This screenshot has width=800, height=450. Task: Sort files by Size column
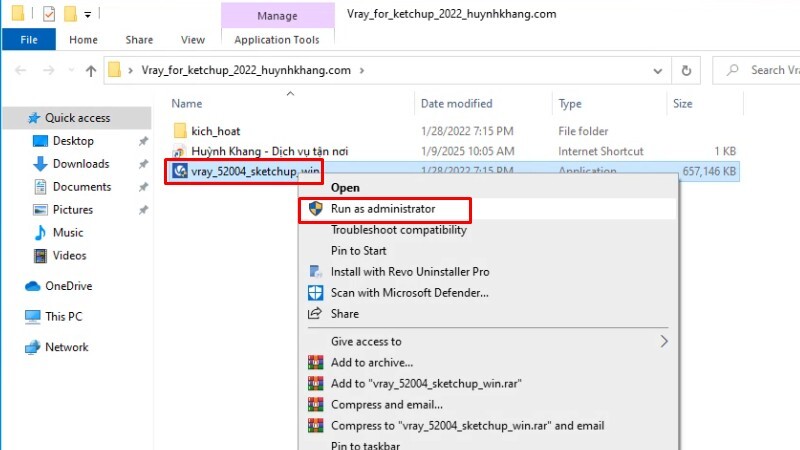coord(683,104)
